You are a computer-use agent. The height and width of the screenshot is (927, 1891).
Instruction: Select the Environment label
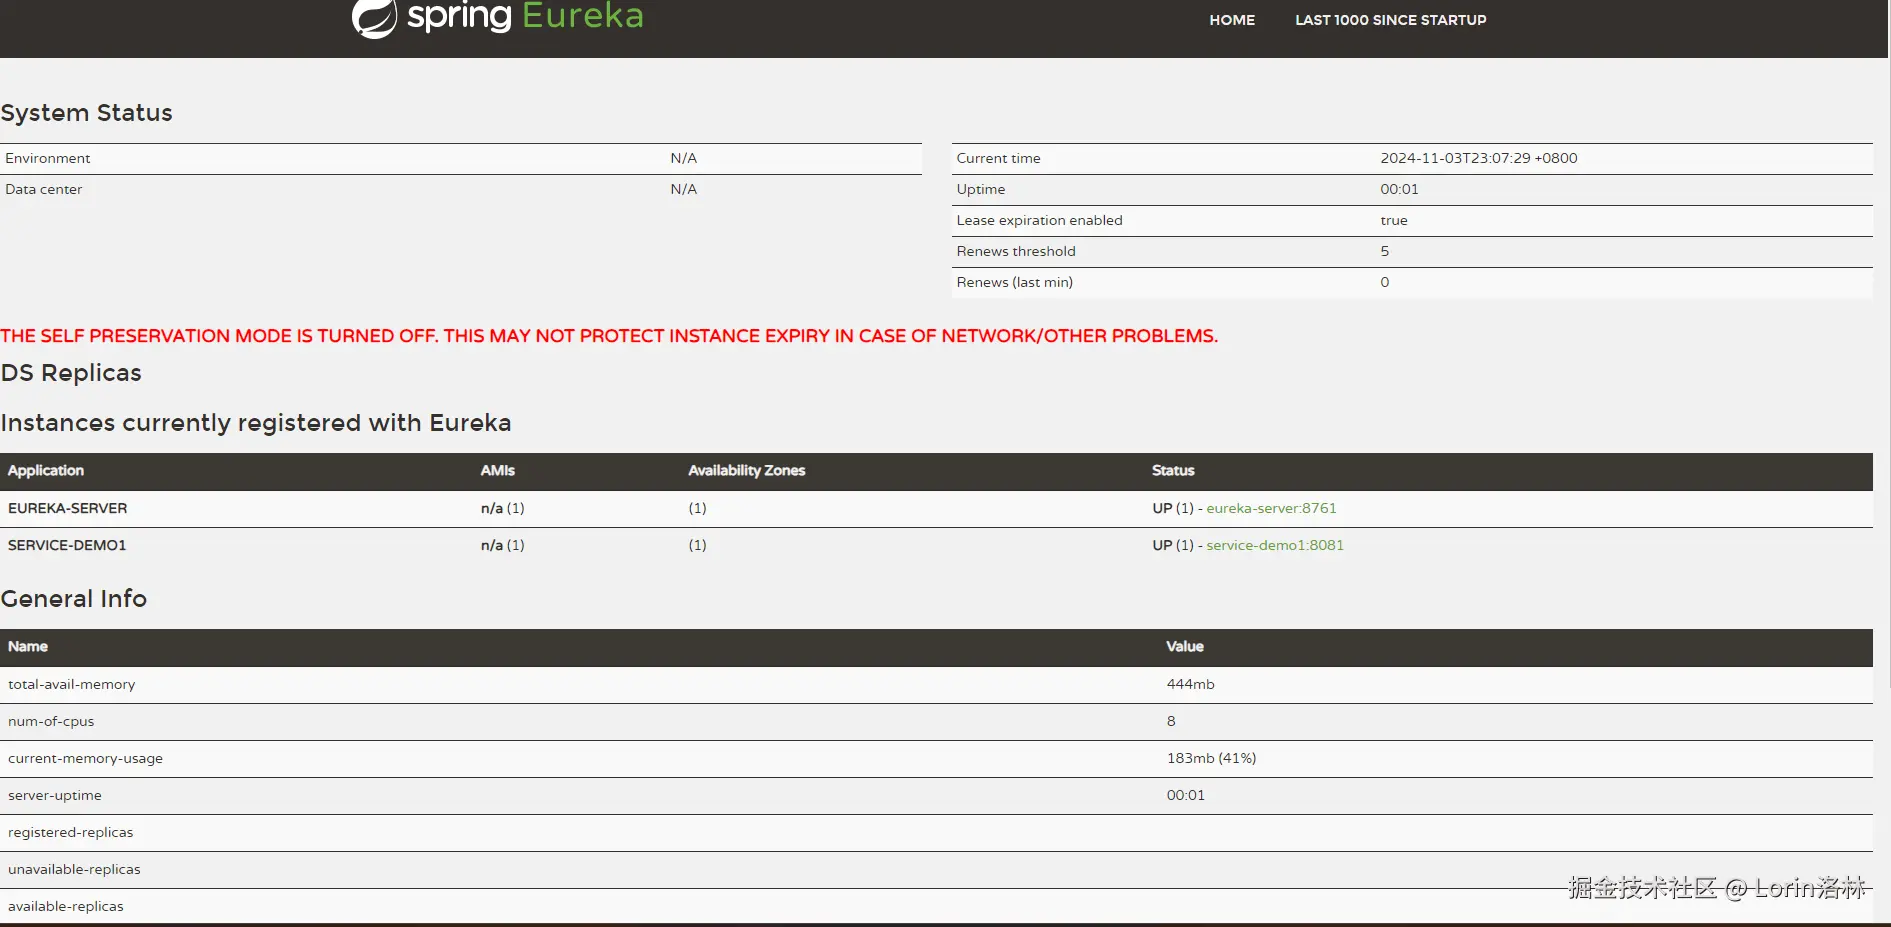[x=48, y=158]
